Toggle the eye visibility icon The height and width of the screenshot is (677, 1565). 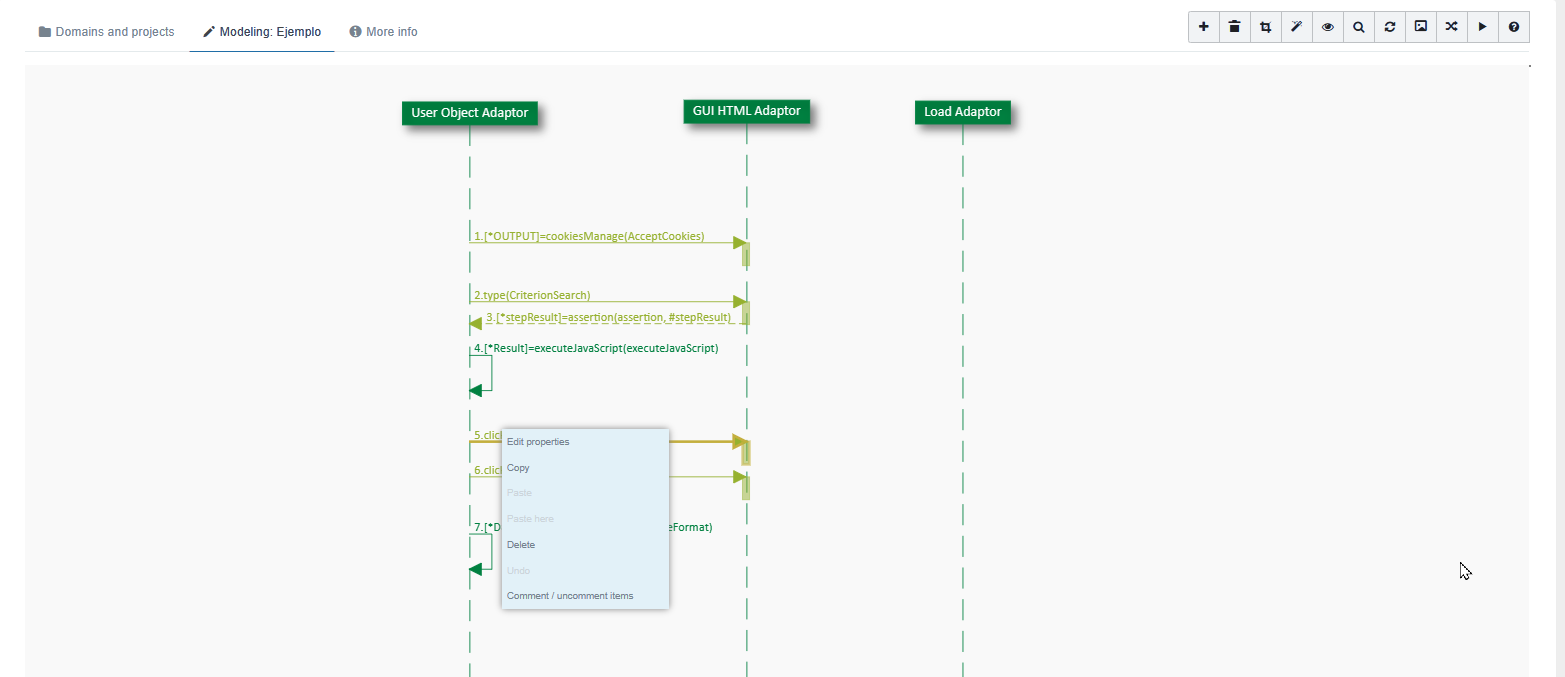1327,27
